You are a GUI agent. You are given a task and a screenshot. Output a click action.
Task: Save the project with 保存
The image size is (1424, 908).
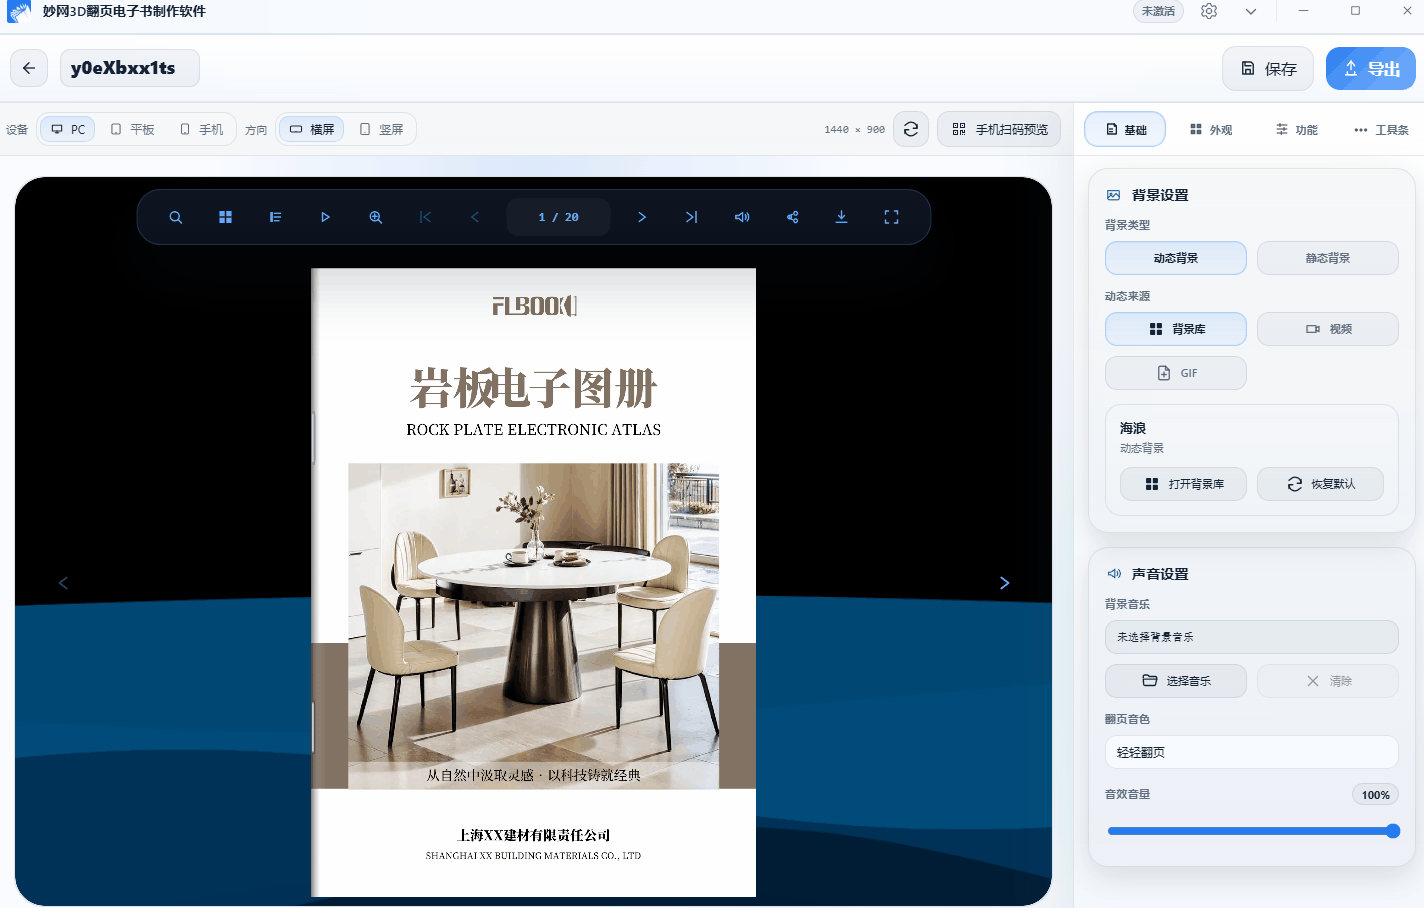(1269, 69)
